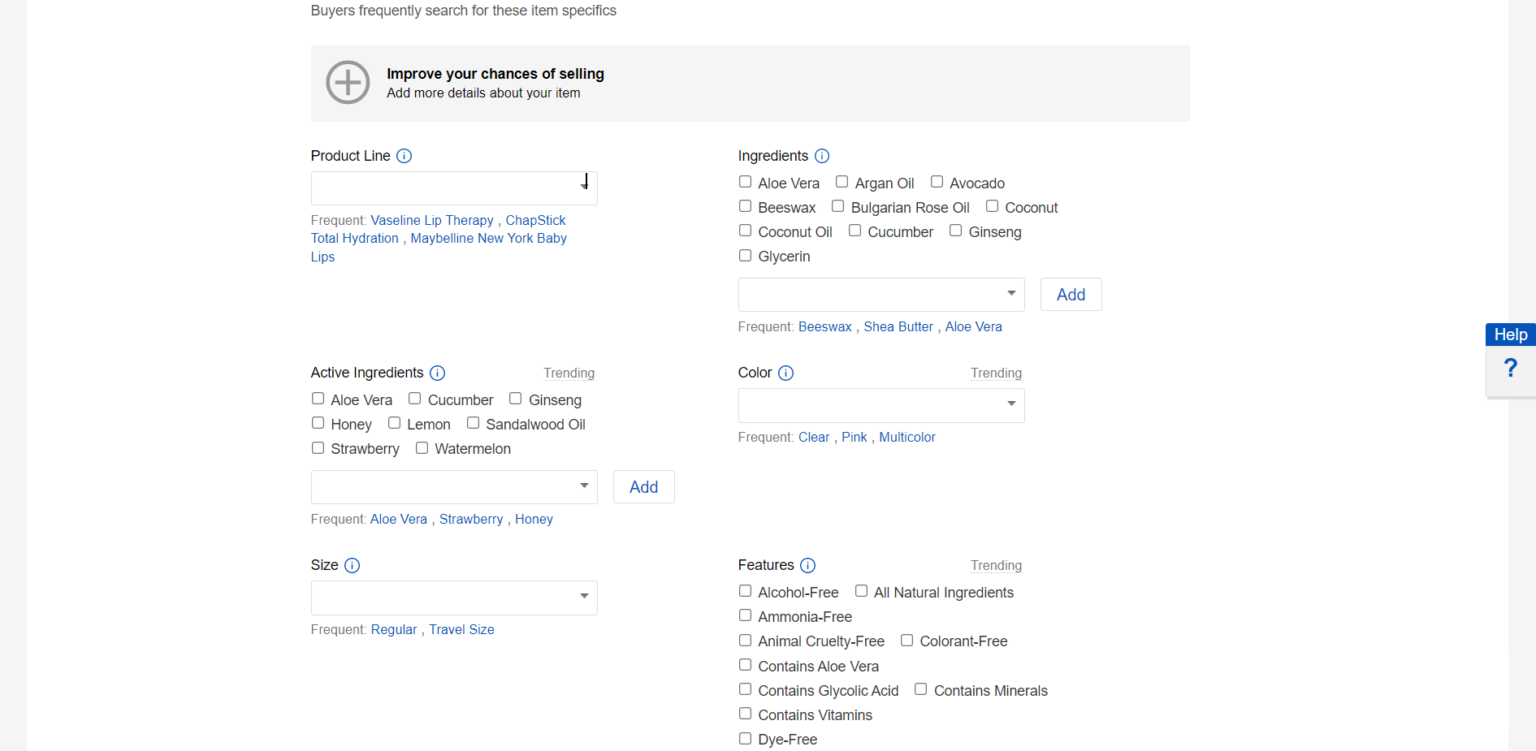Image resolution: width=1536 pixels, height=751 pixels.
Task: Choose frequent Travel Size link
Action: click(461, 629)
